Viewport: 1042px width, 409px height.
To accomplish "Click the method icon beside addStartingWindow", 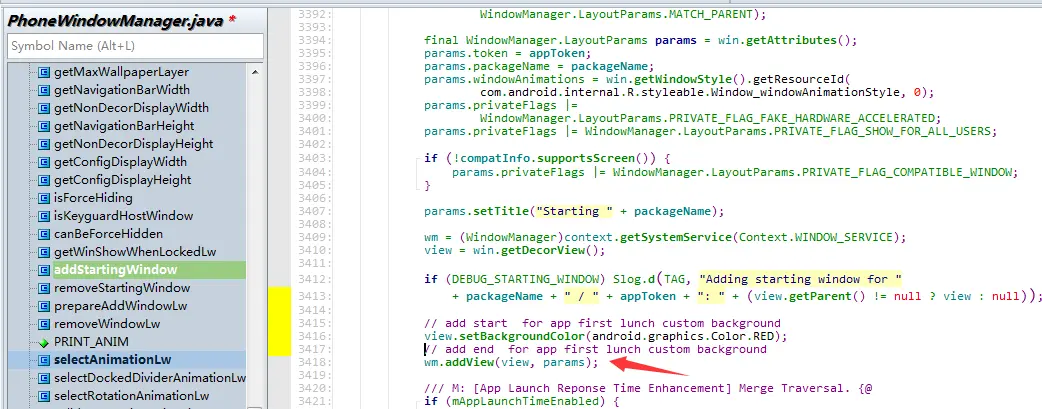I will 44,270.
